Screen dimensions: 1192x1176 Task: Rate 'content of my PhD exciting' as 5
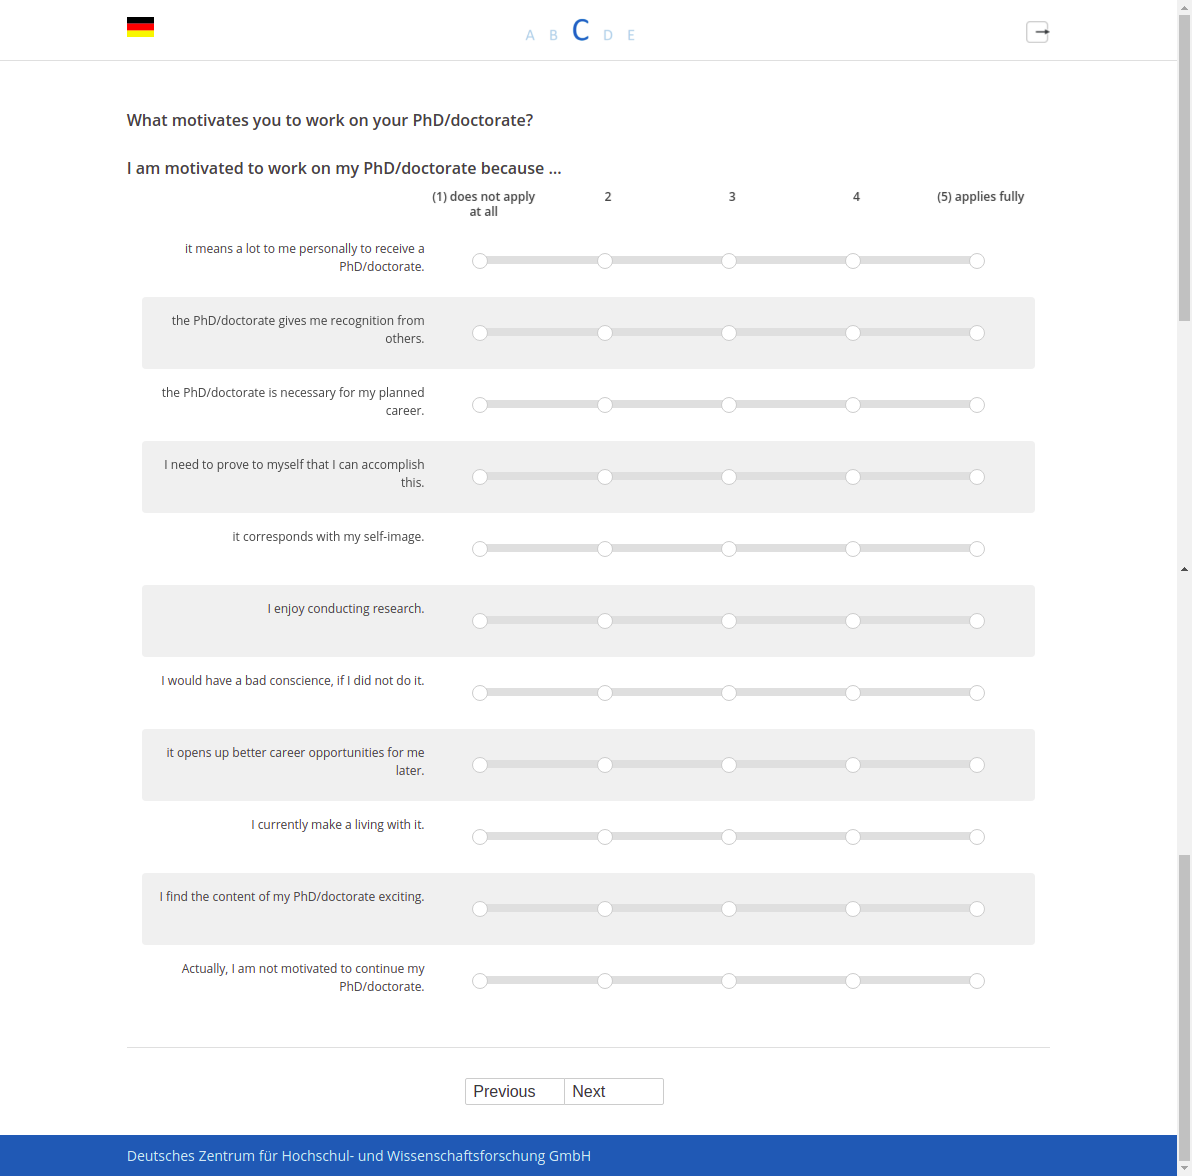pos(977,908)
